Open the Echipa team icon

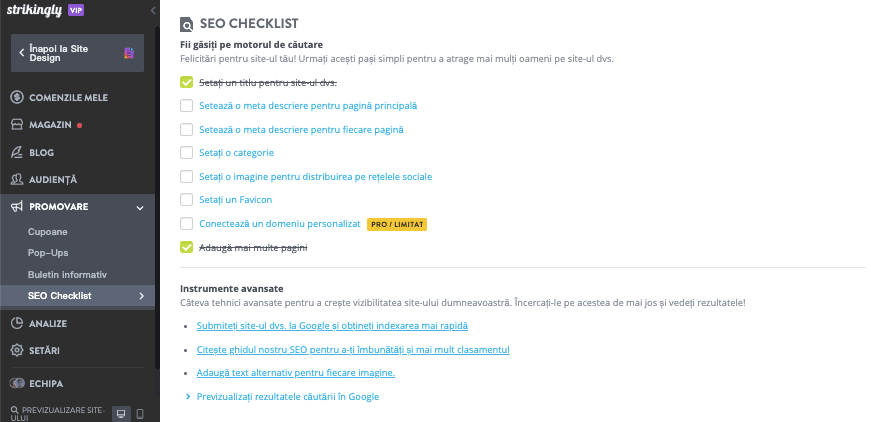(17, 382)
